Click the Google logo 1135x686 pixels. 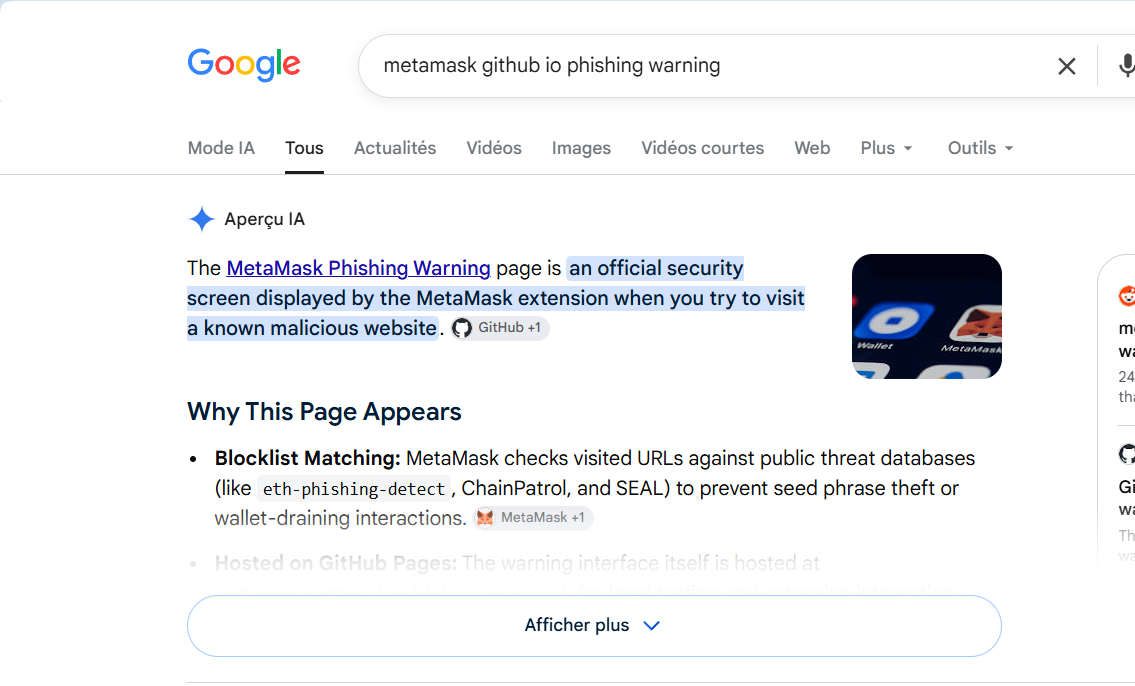(244, 64)
